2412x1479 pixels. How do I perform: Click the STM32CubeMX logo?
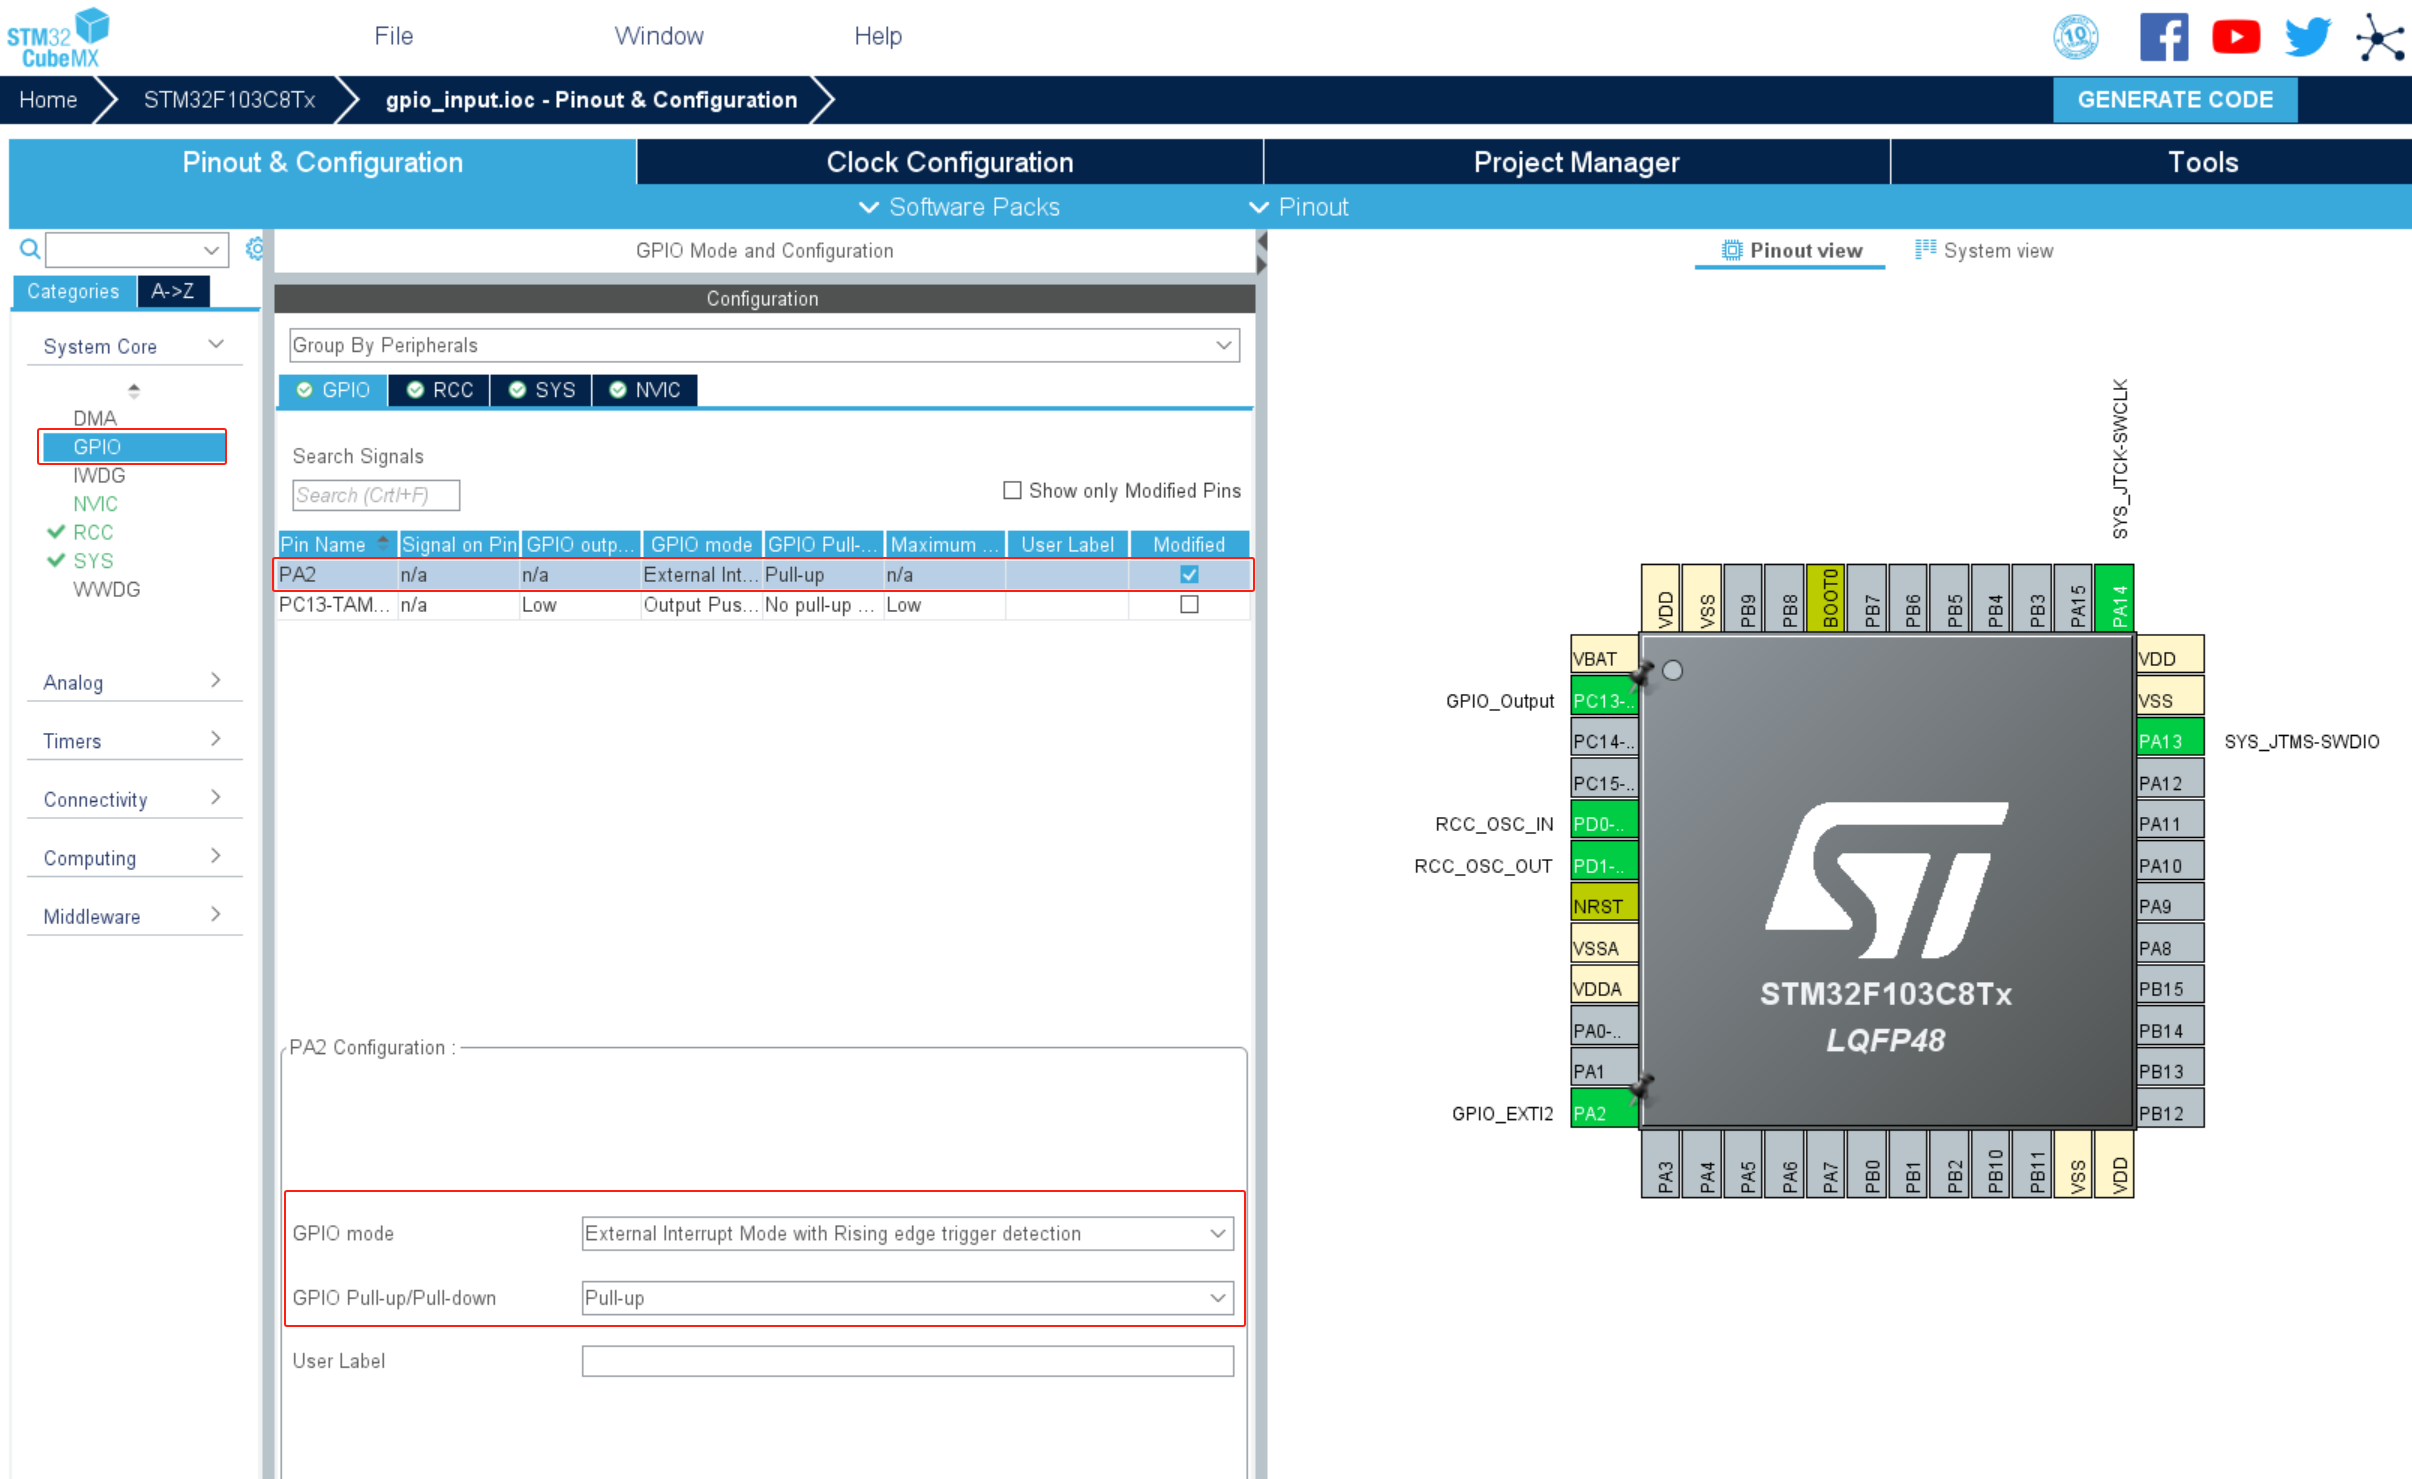click(58, 38)
